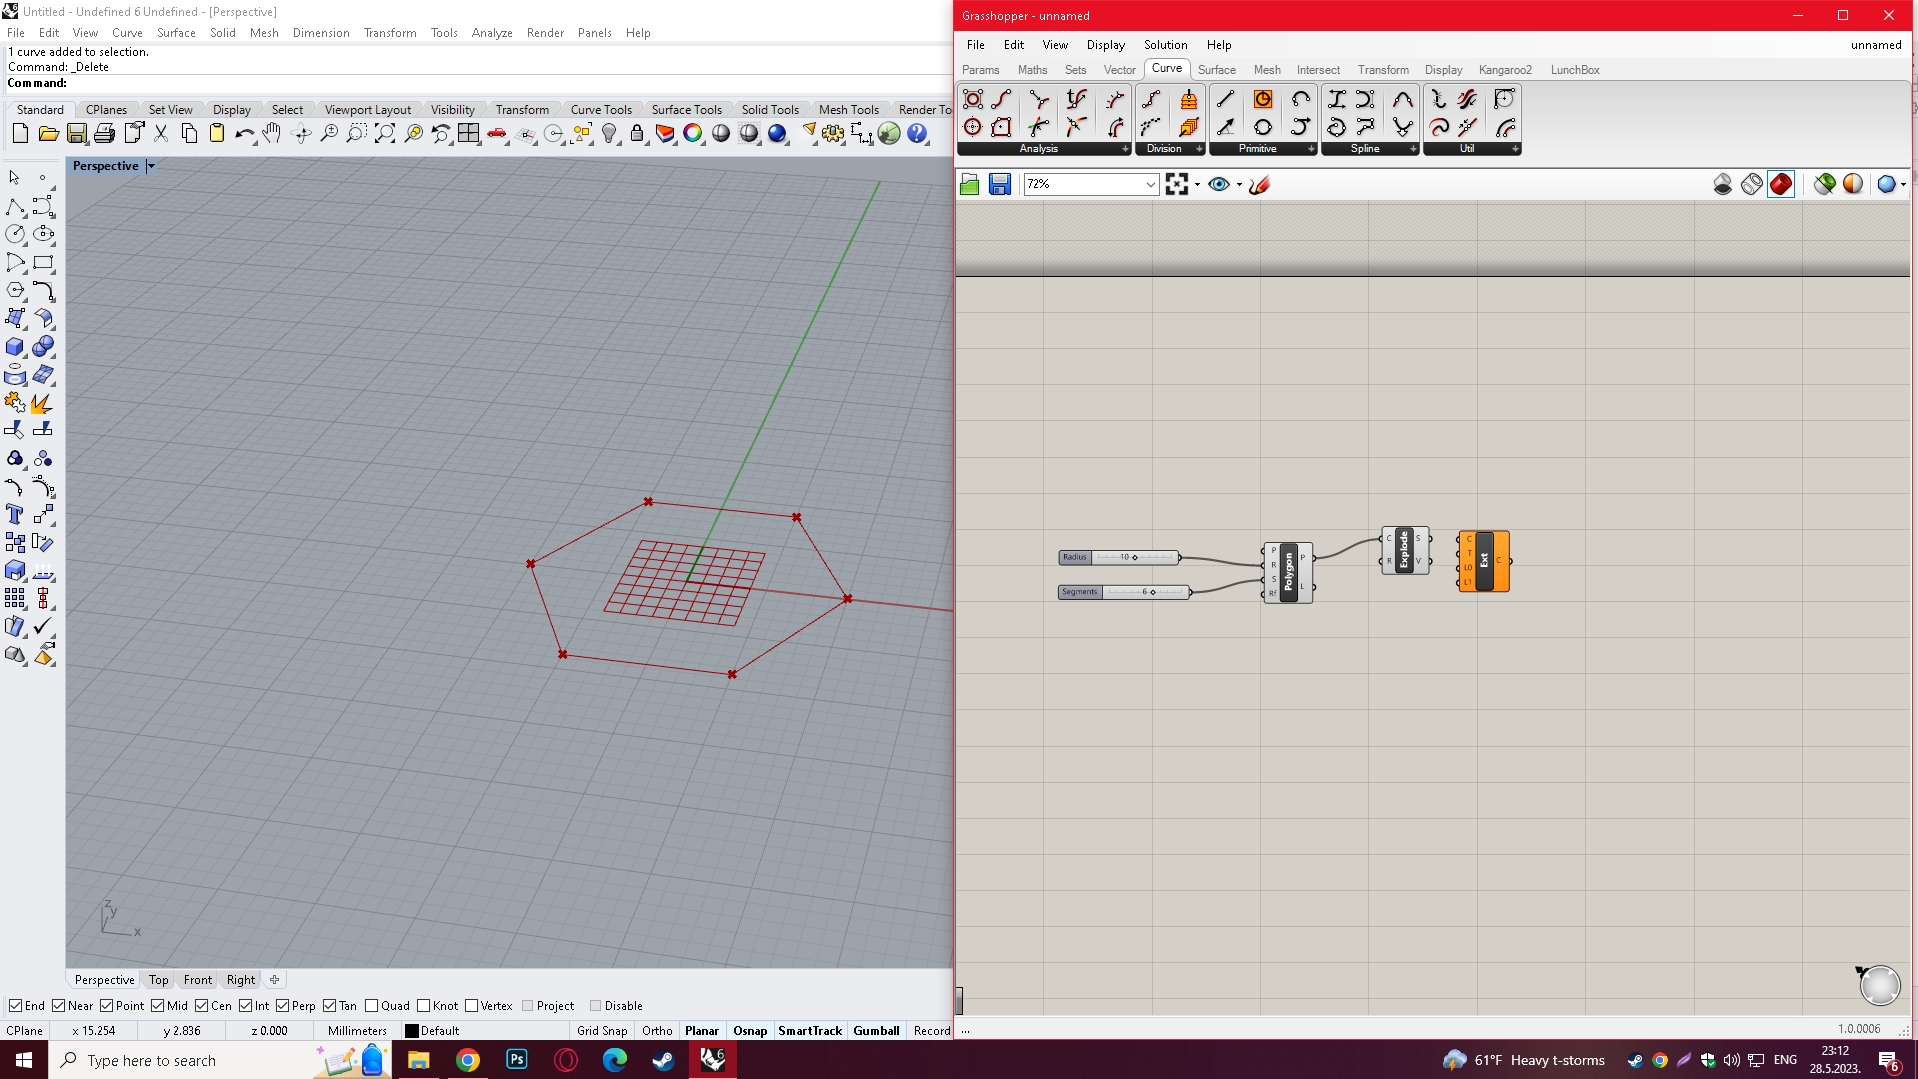
Task: Toggle the Disable osnap checkbox
Action: click(x=596, y=1006)
